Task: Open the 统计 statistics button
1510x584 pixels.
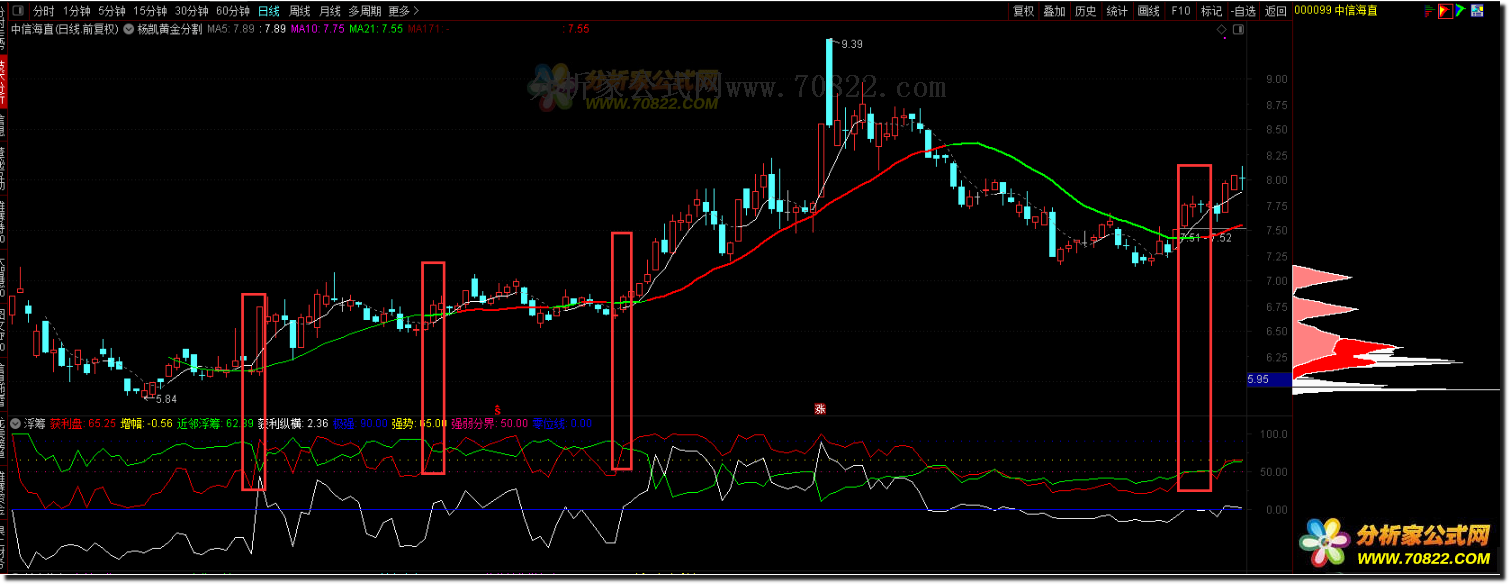Action: [1118, 11]
